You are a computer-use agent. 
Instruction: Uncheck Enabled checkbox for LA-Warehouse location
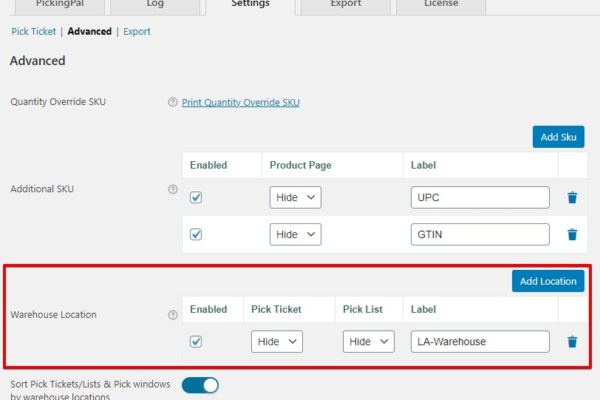[x=196, y=342]
